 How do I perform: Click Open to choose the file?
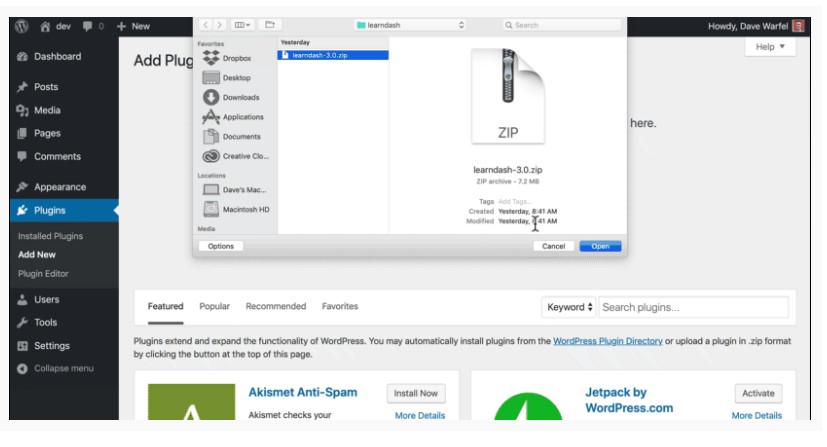click(600, 246)
